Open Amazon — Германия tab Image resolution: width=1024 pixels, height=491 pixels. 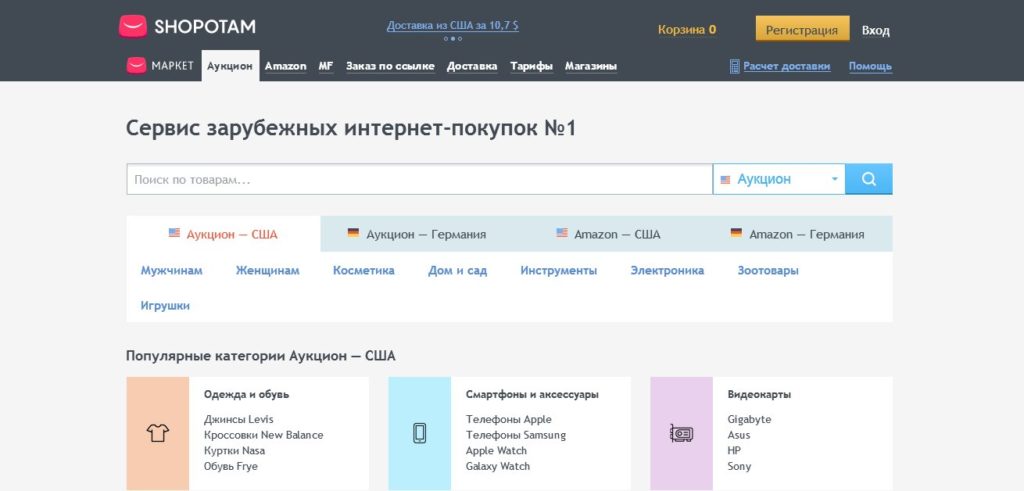coord(797,235)
